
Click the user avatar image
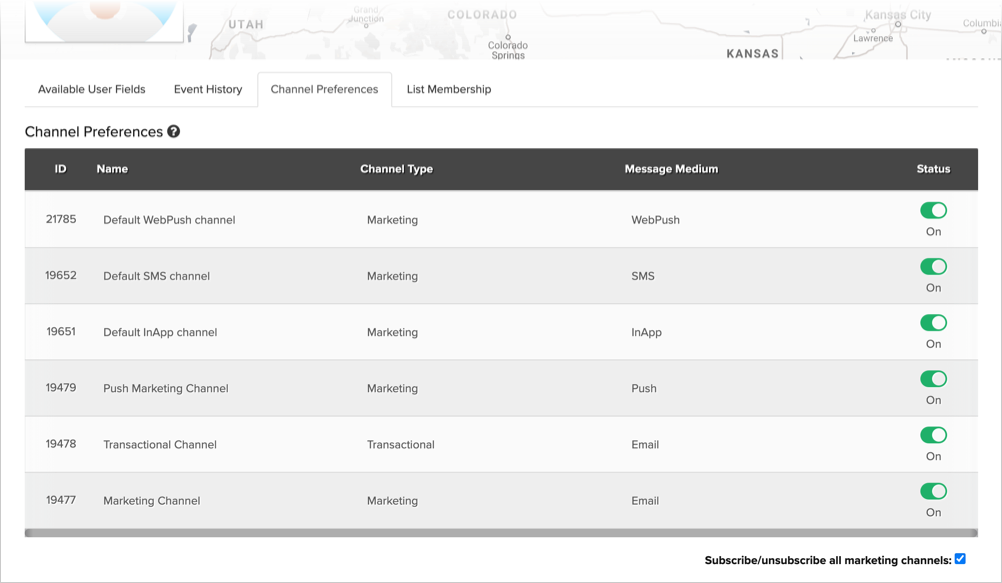point(104,20)
